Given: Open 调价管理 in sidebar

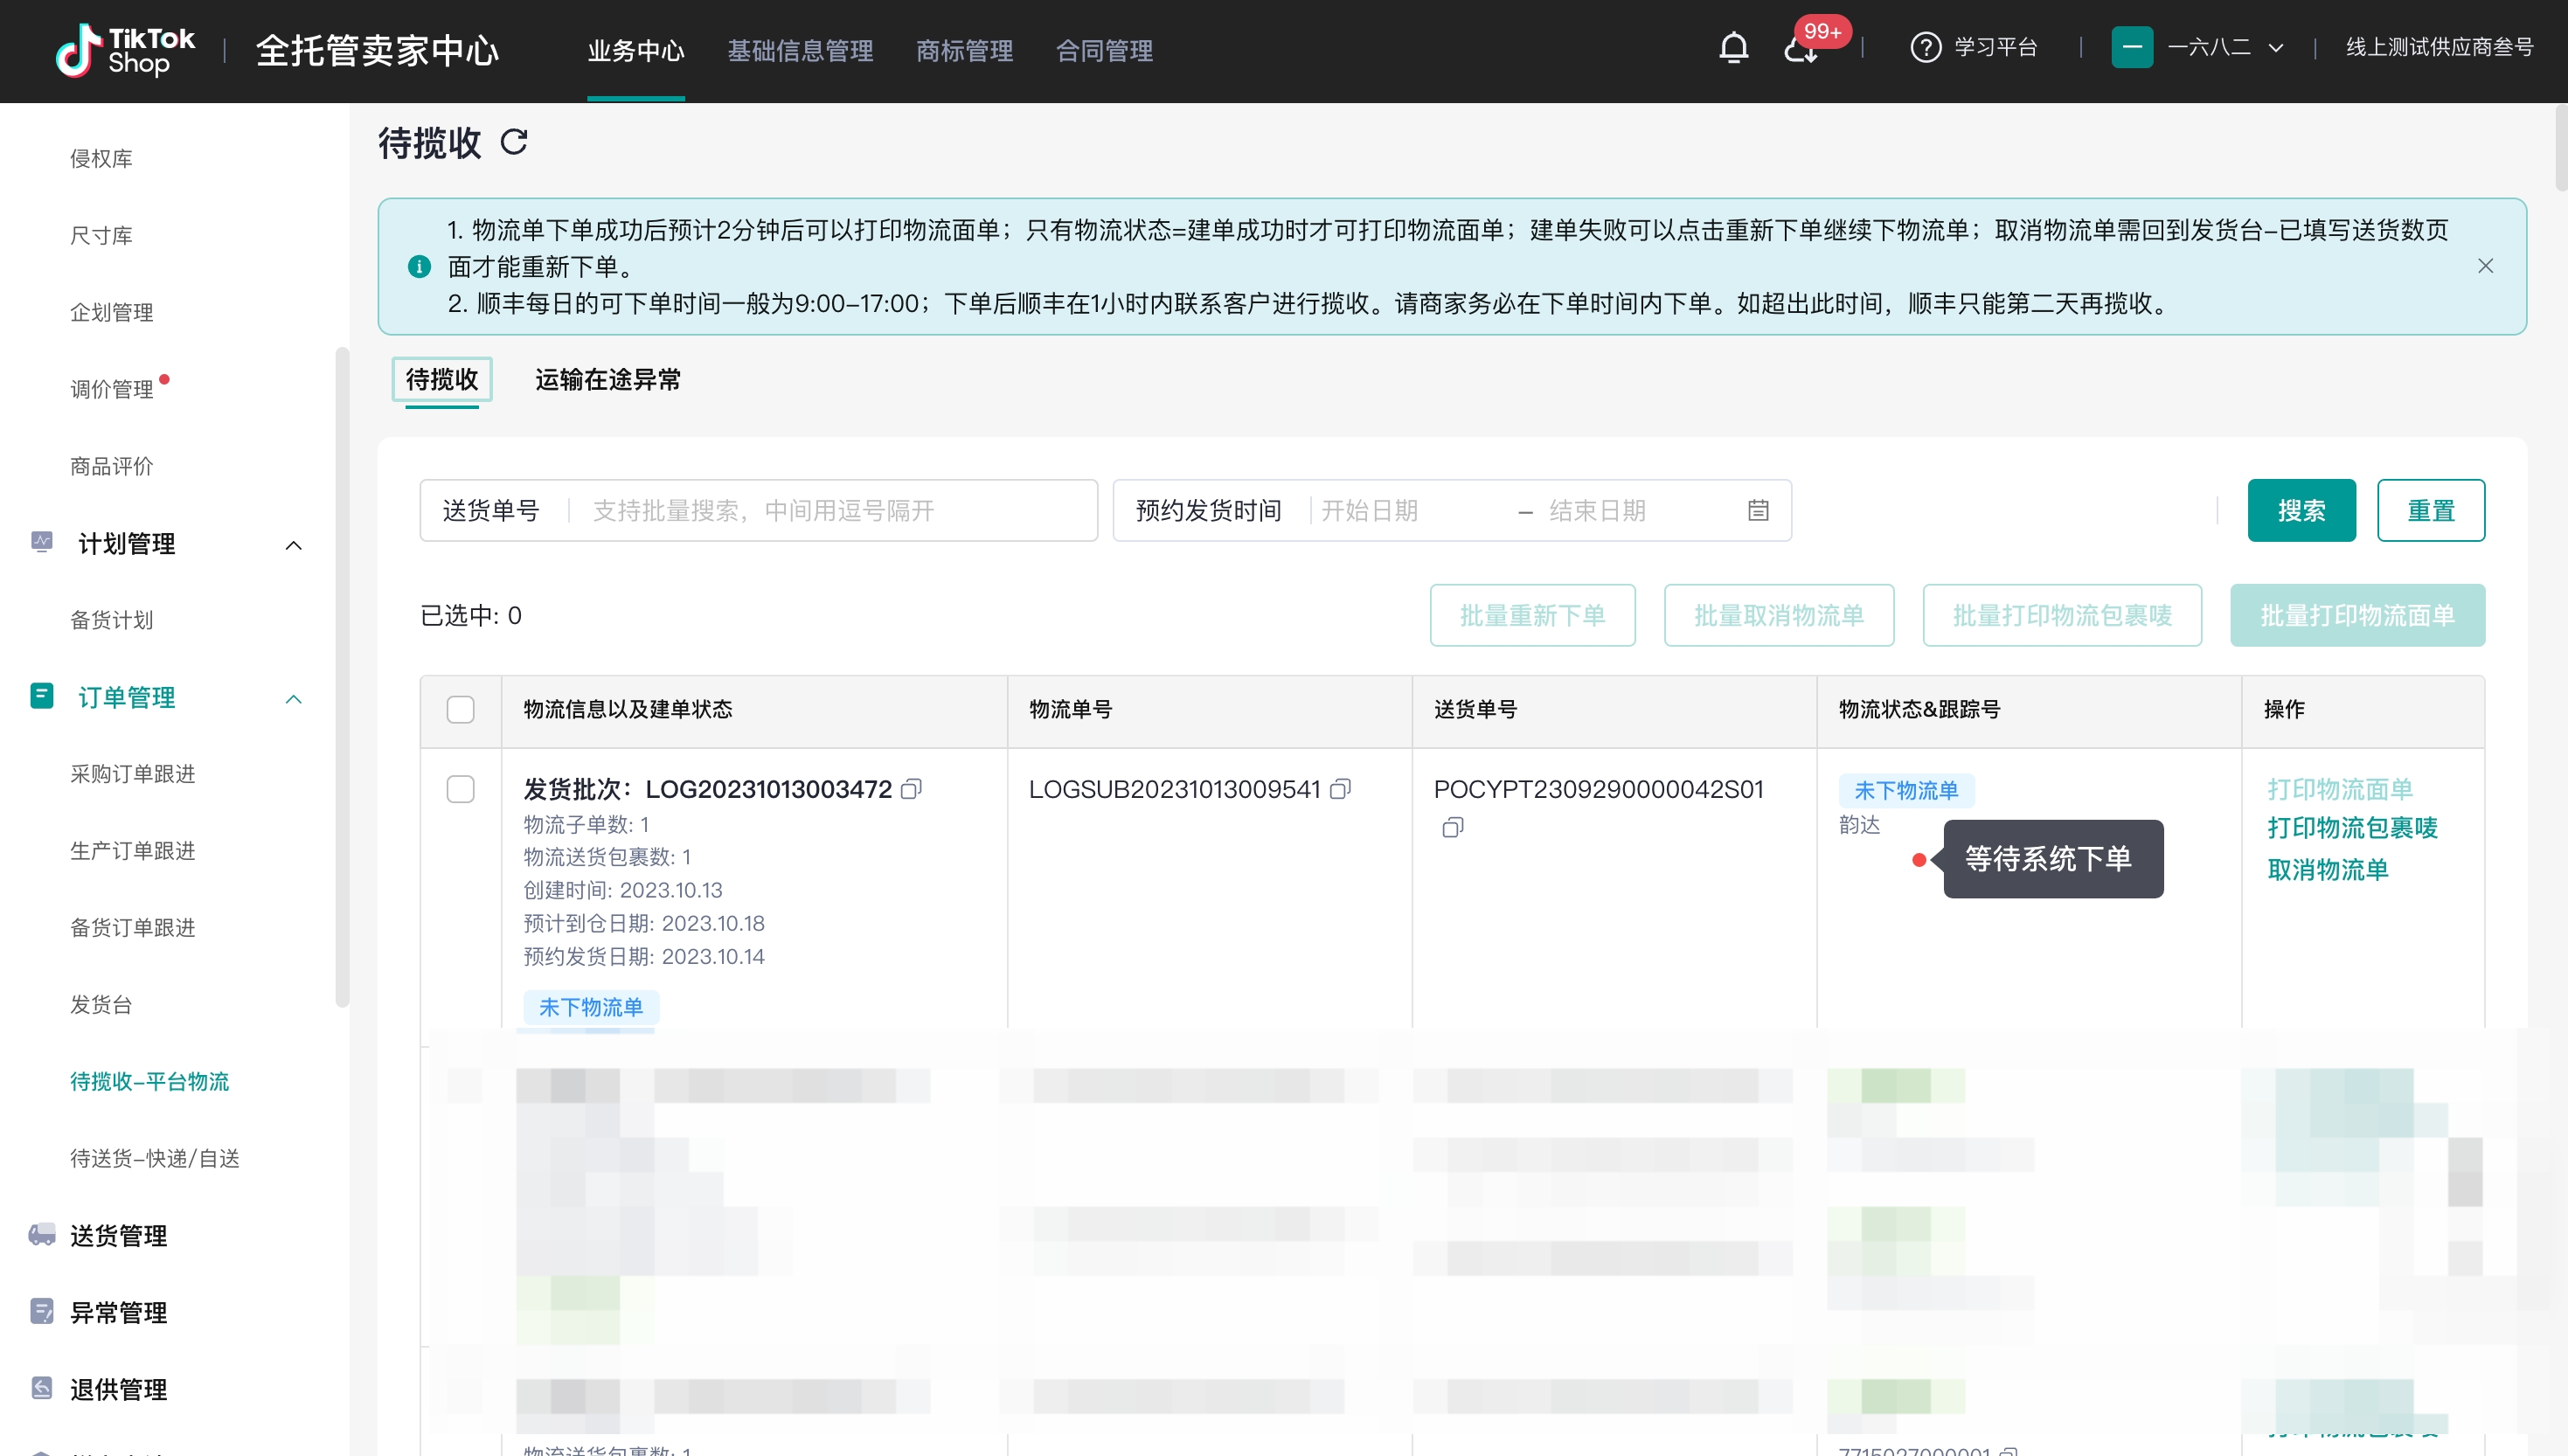Looking at the screenshot, I should [112, 389].
